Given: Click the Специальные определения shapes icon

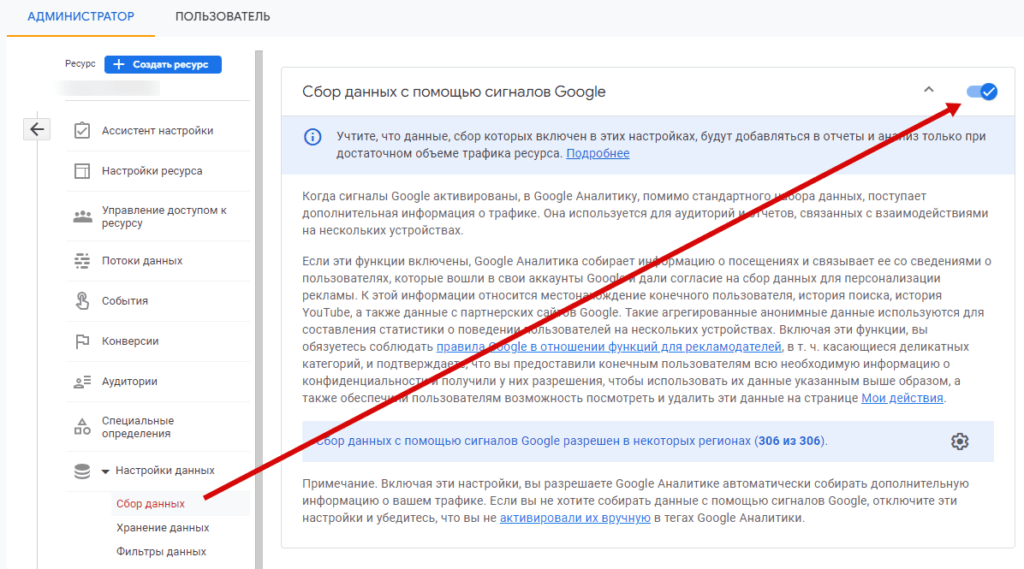Looking at the screenshot, I should click(x=82, y=427).
